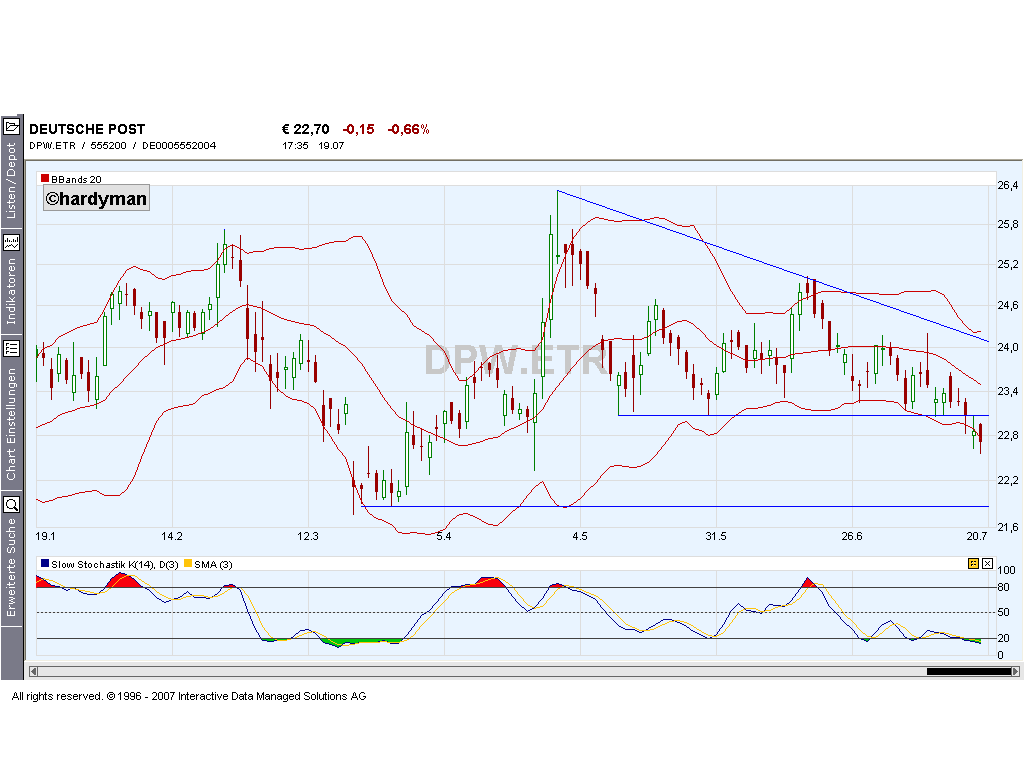Select the chart page icon atop the sidebar
The image size is (1024, 768).
tap(13, 124)
